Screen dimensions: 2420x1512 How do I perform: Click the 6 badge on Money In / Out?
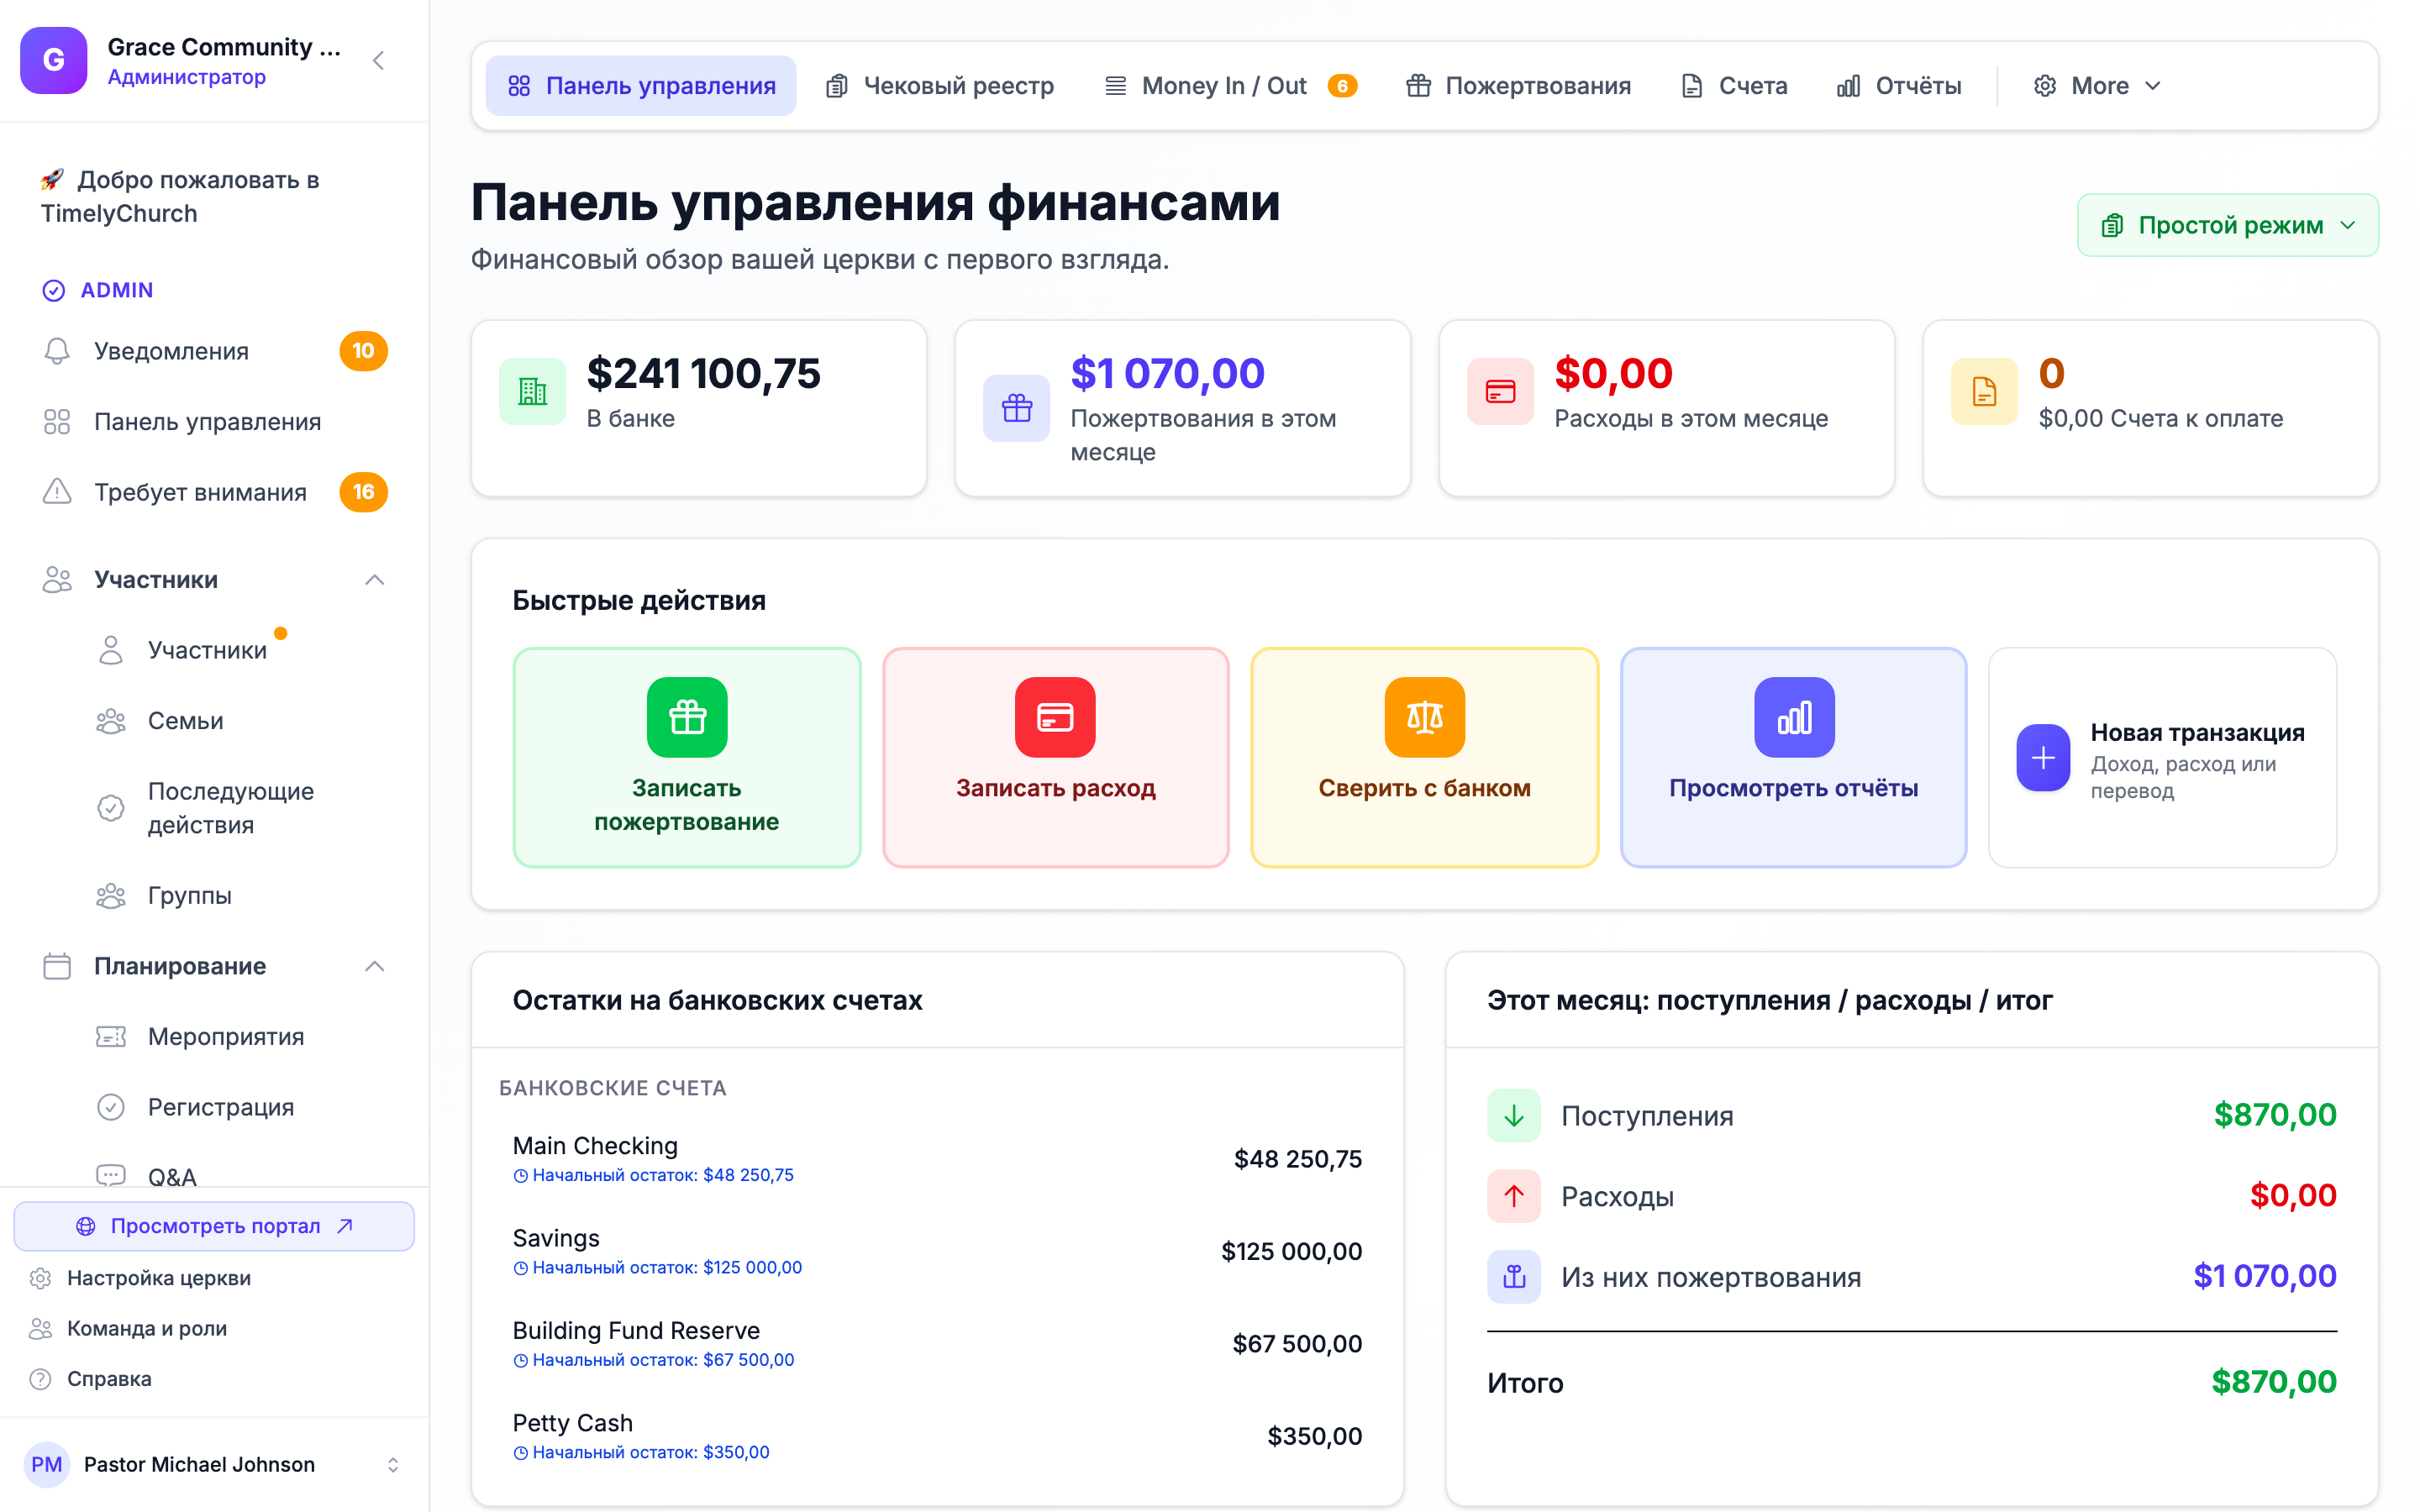(1342, 86)
